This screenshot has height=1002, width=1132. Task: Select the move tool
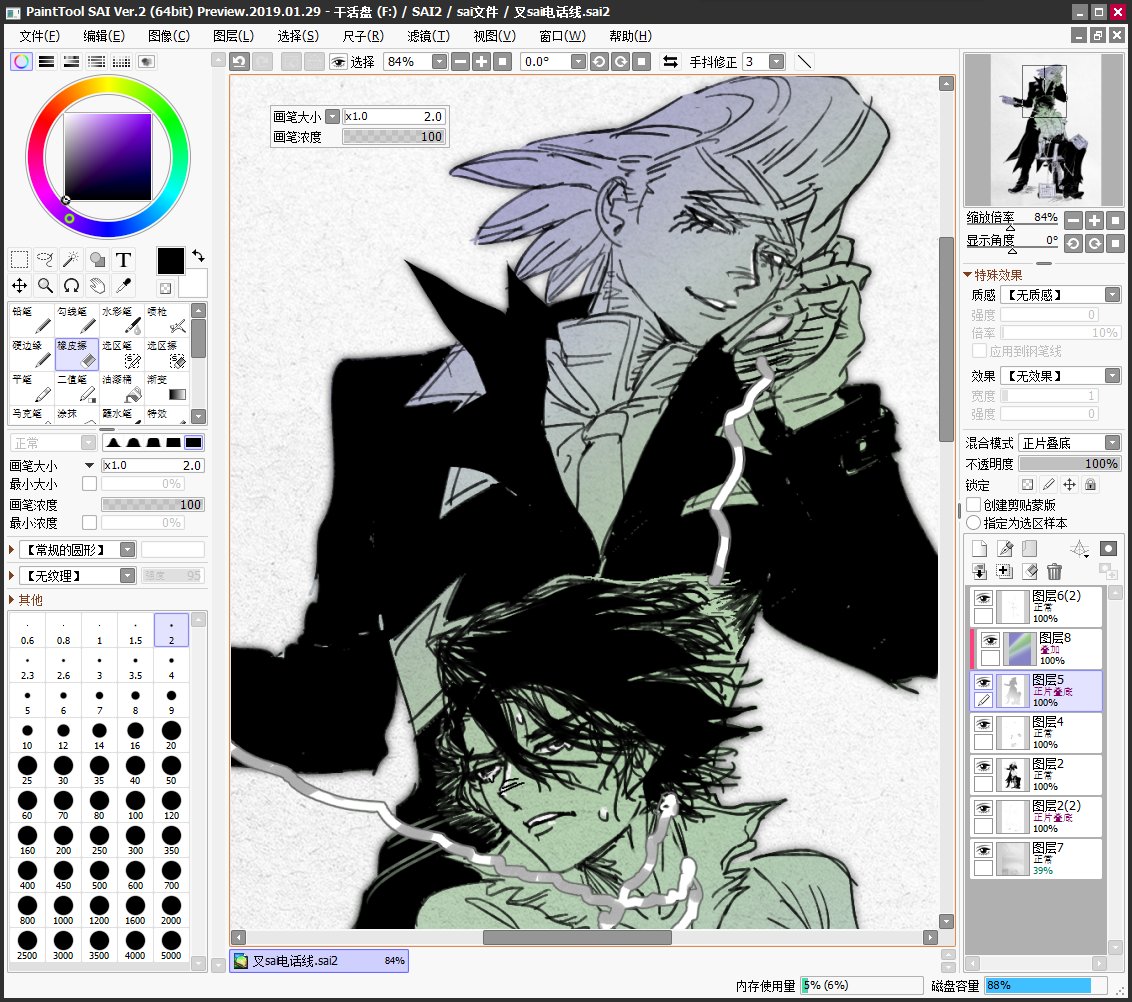click(x=19, y=286)
